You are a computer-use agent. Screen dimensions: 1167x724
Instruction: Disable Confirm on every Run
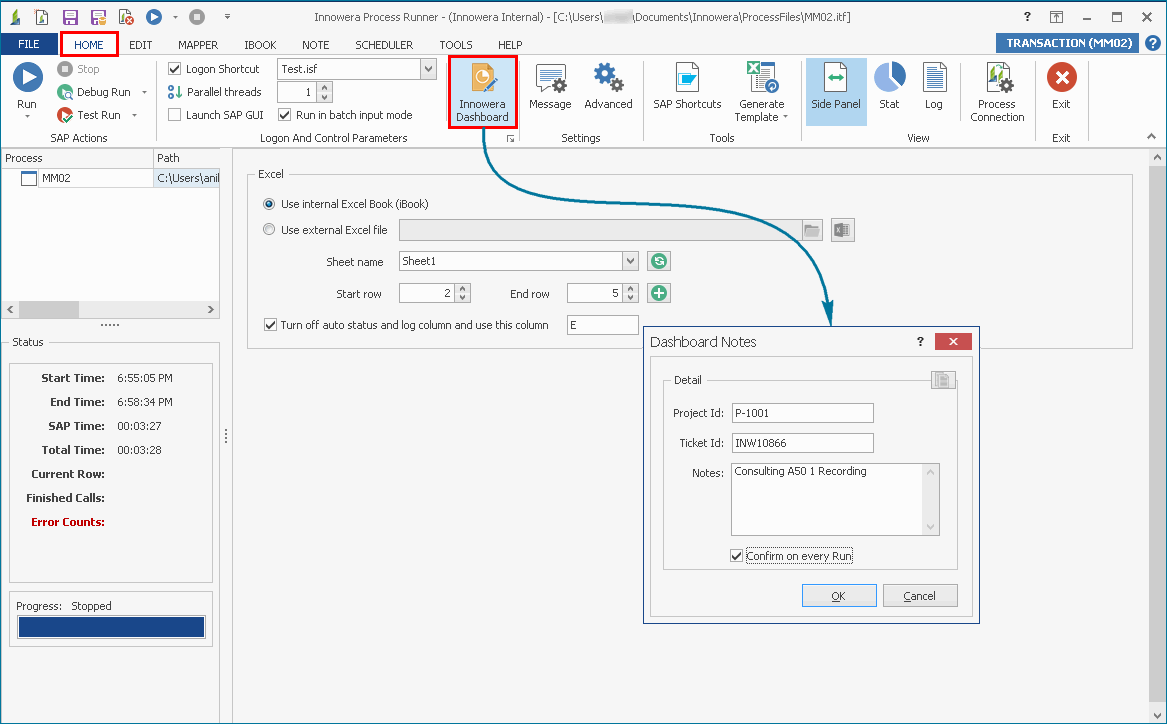736,555
